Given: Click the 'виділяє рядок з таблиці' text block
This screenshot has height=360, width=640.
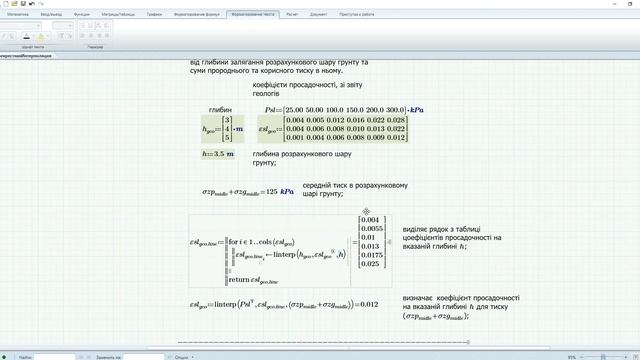Looking at the screenshot, I should pos(452,238).
